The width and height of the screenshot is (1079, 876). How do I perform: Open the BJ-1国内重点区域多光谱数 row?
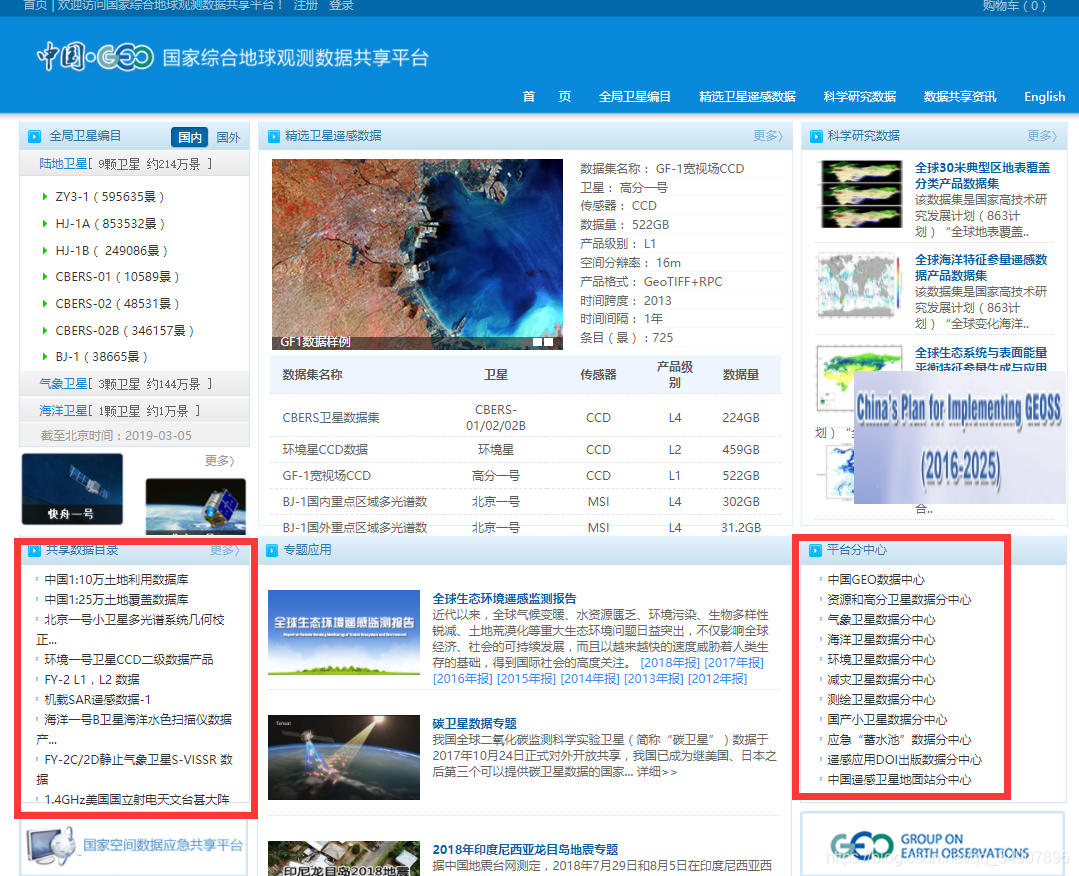point(525,502)
